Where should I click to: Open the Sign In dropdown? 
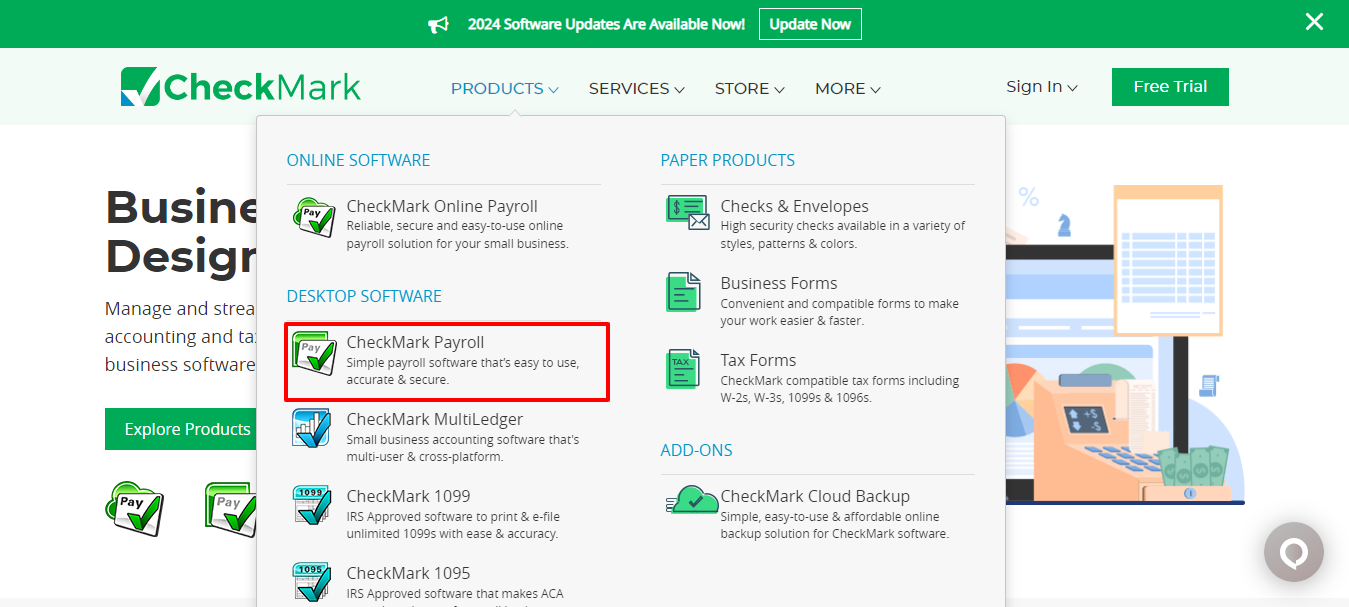[1041, 87]
